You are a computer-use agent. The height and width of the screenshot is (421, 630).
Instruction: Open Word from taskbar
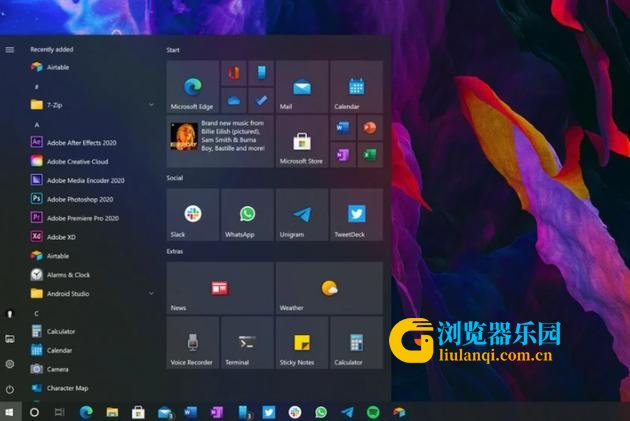click(x=190, y=412)
